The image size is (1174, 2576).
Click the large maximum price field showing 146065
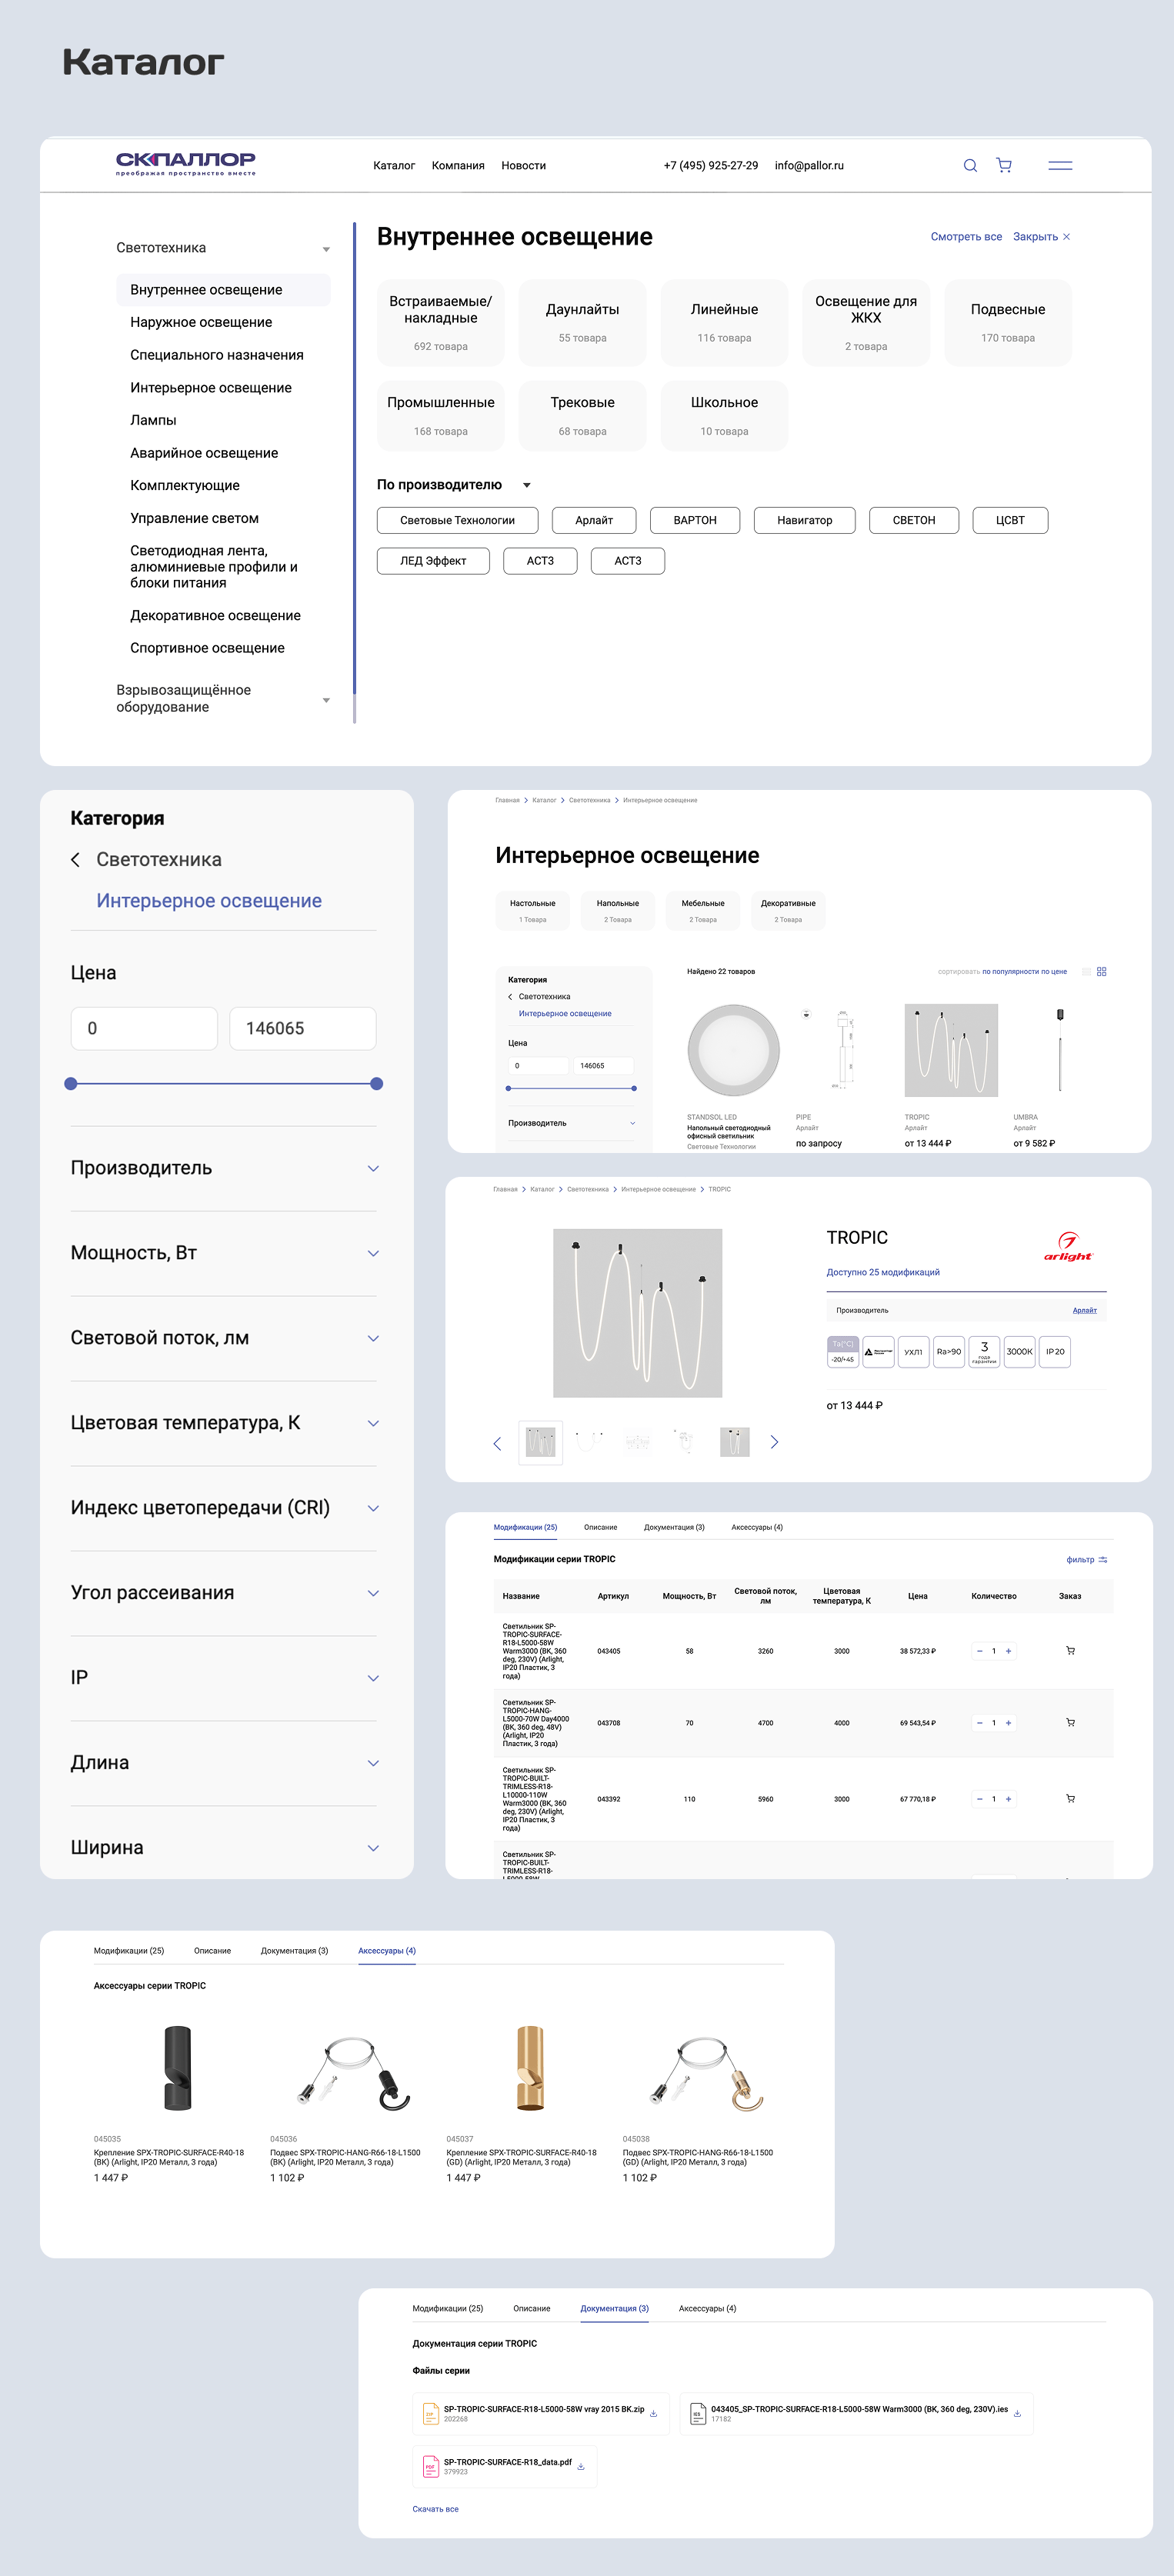coord(303,1029)
